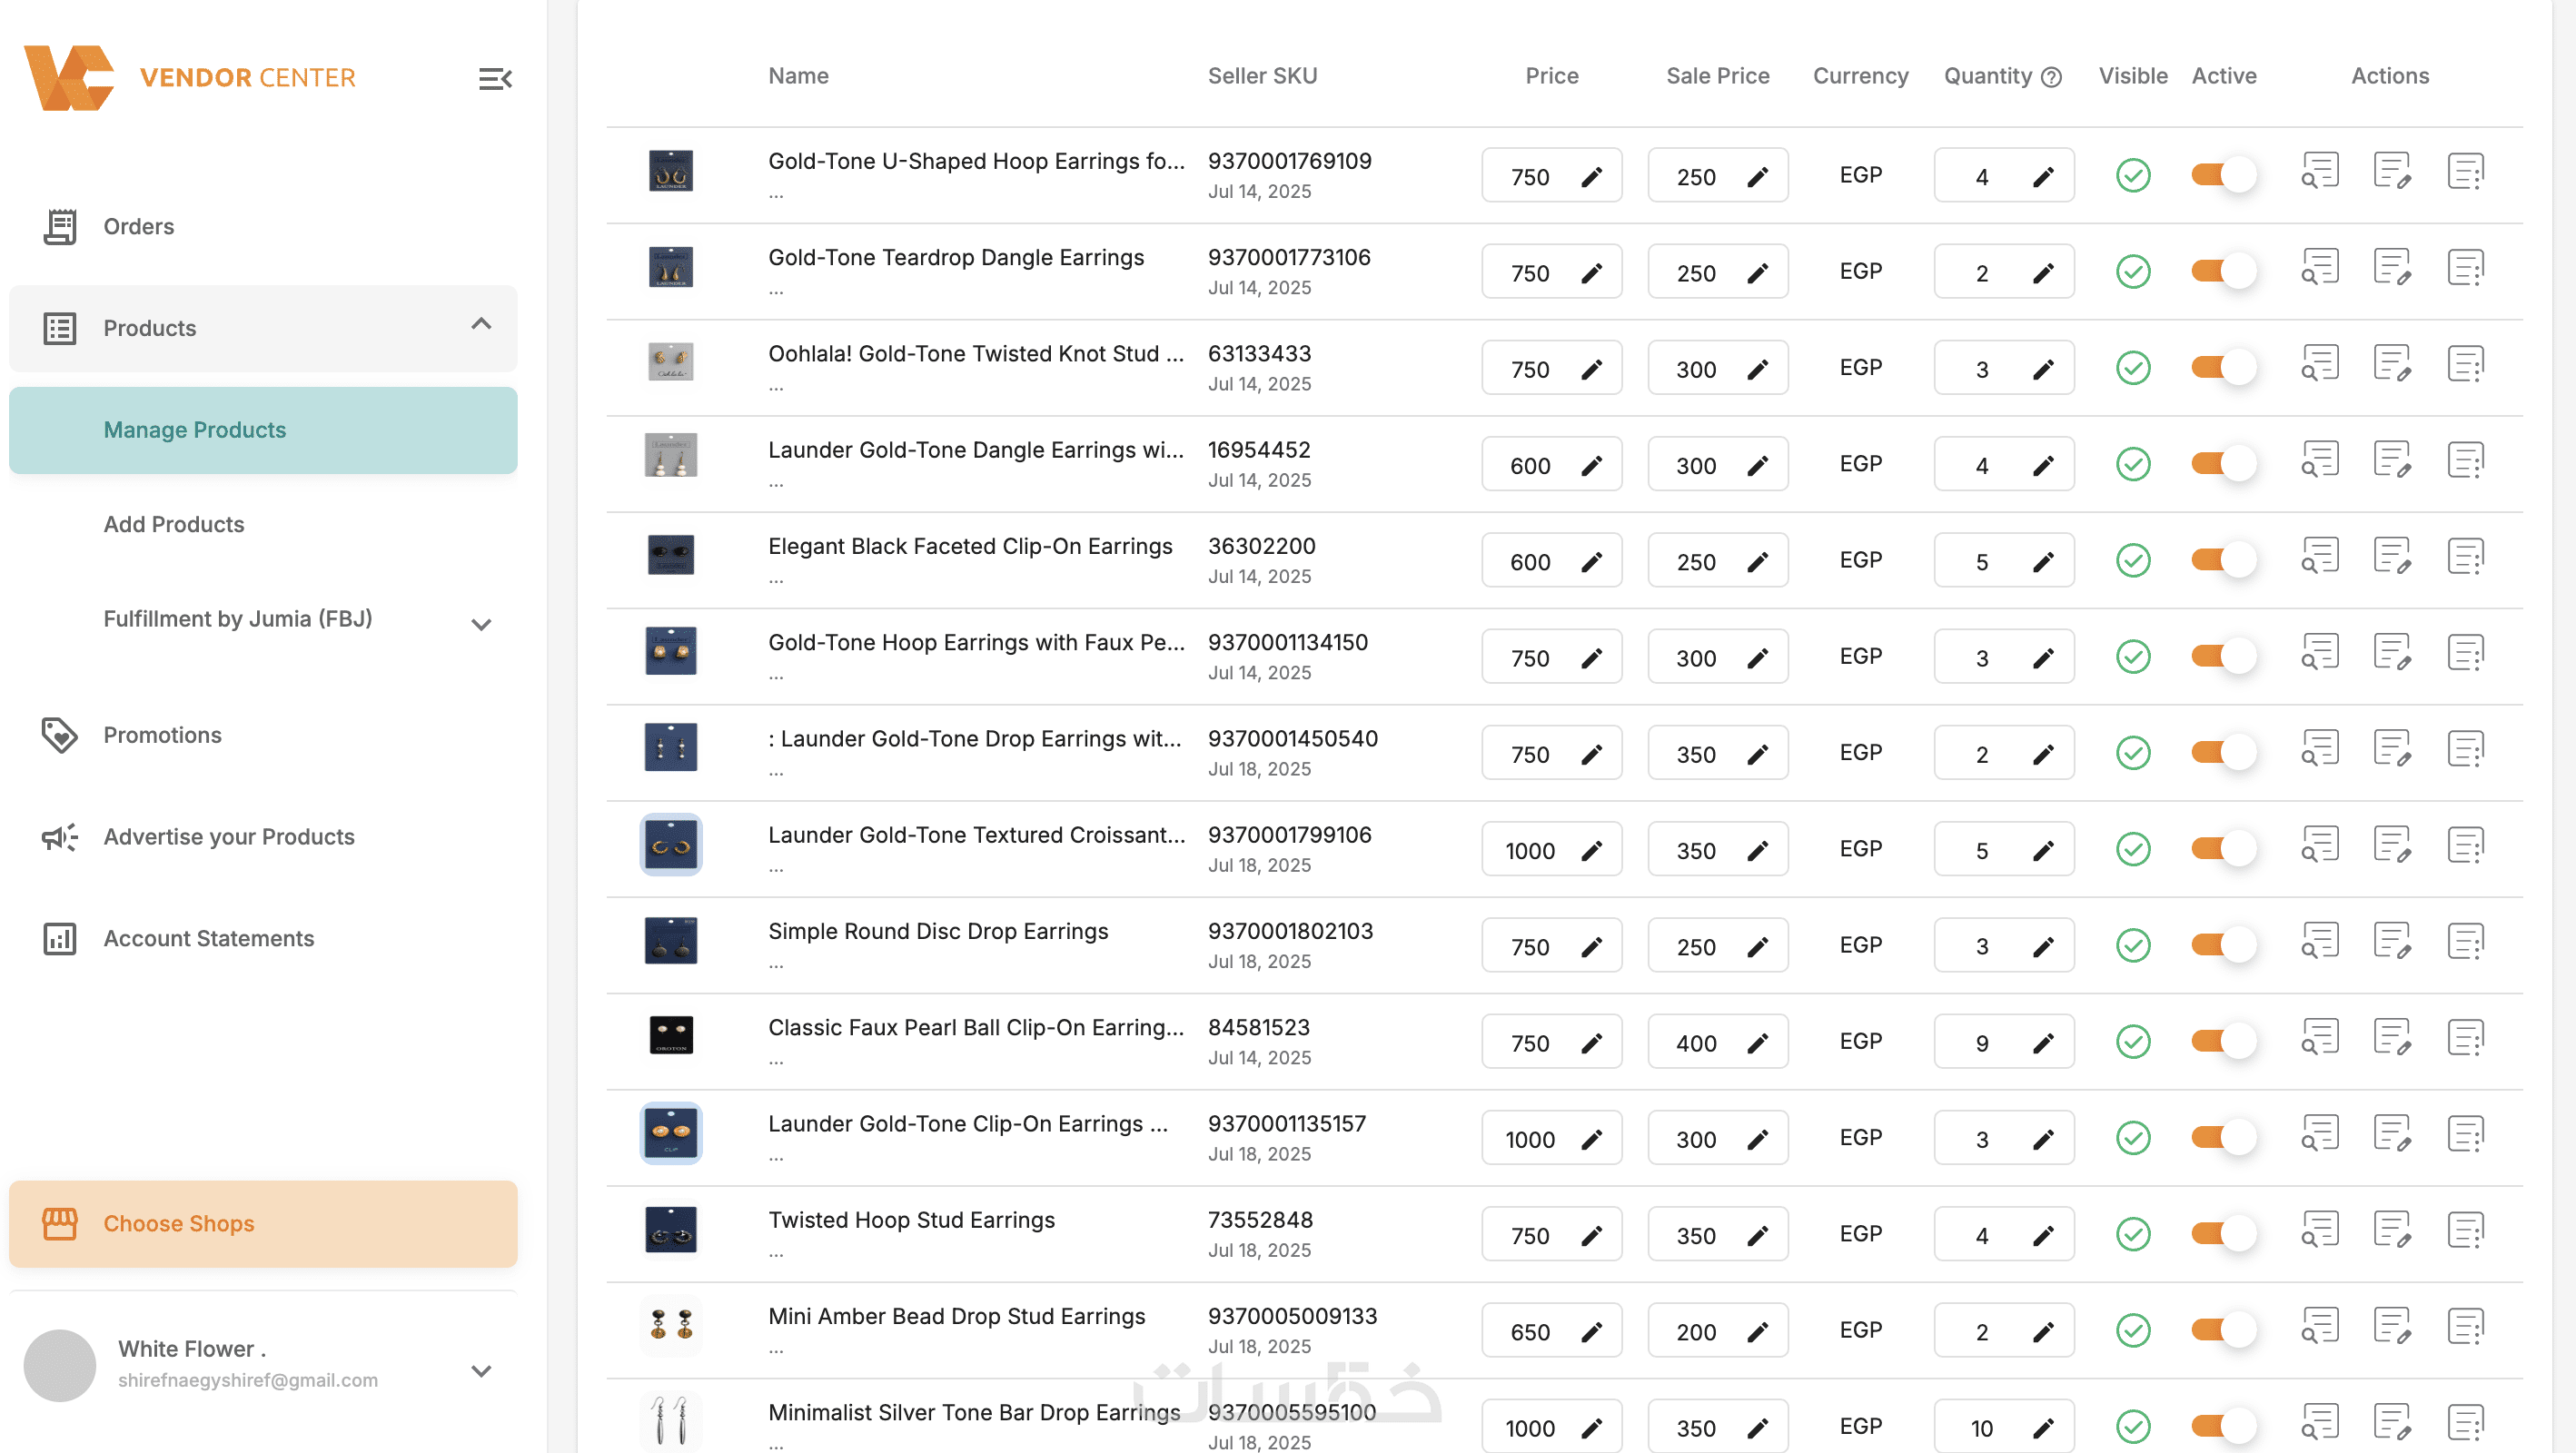Click the Quantity help question-mark icon
This screenshot has height=1453, width=2576.
click(x=2051, y=77)
